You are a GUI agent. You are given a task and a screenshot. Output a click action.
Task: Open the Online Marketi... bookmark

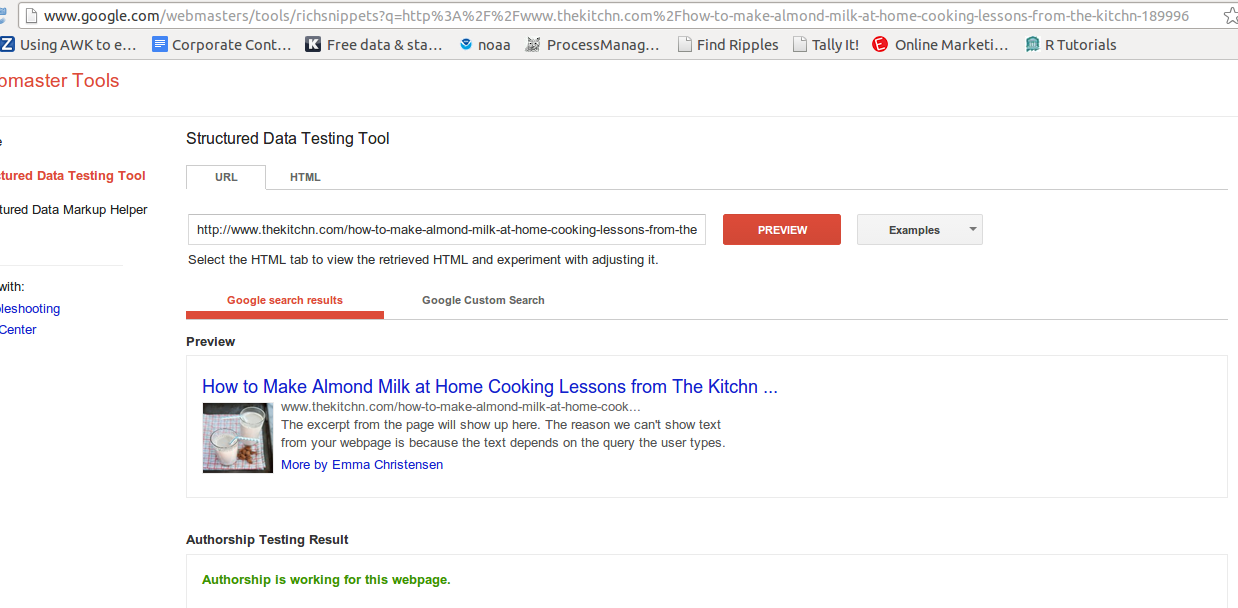click(x=941, y=44)
